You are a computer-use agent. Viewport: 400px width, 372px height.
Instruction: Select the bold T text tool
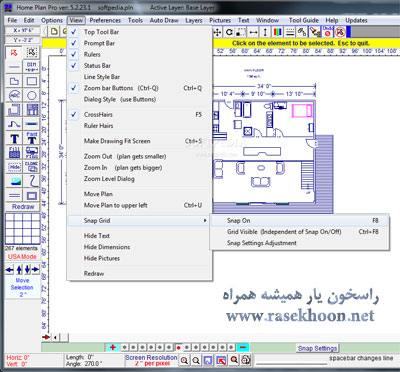14,138
